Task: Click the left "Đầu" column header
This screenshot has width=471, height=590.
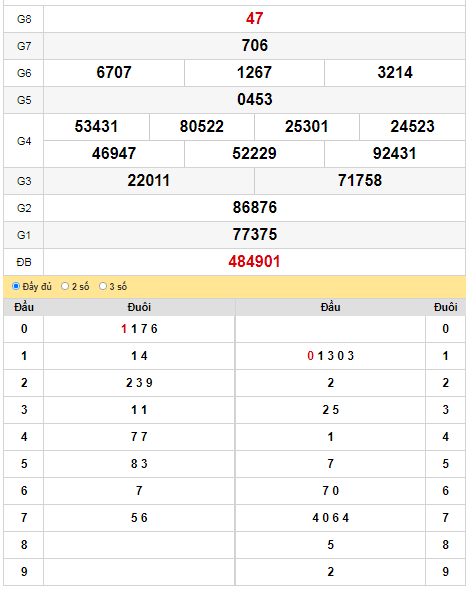Action: pos(24,307)
